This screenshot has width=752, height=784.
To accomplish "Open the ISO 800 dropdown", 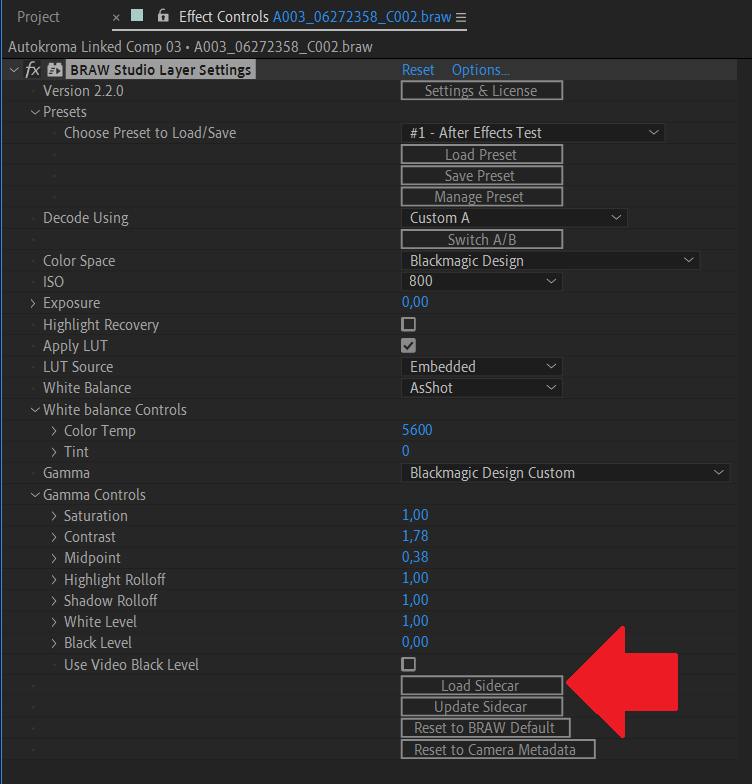I will point(481,282).
